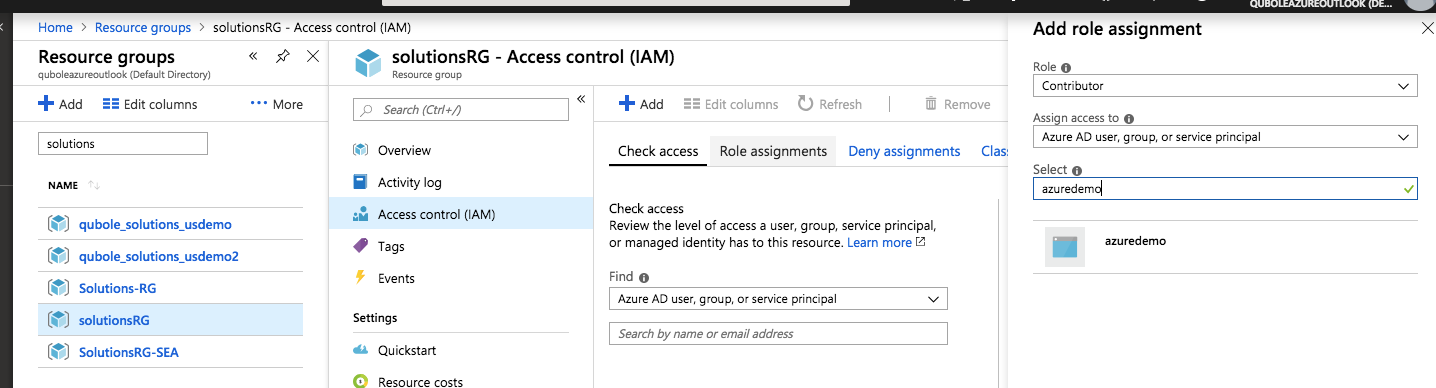Click Add in the IAM toolbar
The image size is (1436, 388).
[x=641, y=104]
